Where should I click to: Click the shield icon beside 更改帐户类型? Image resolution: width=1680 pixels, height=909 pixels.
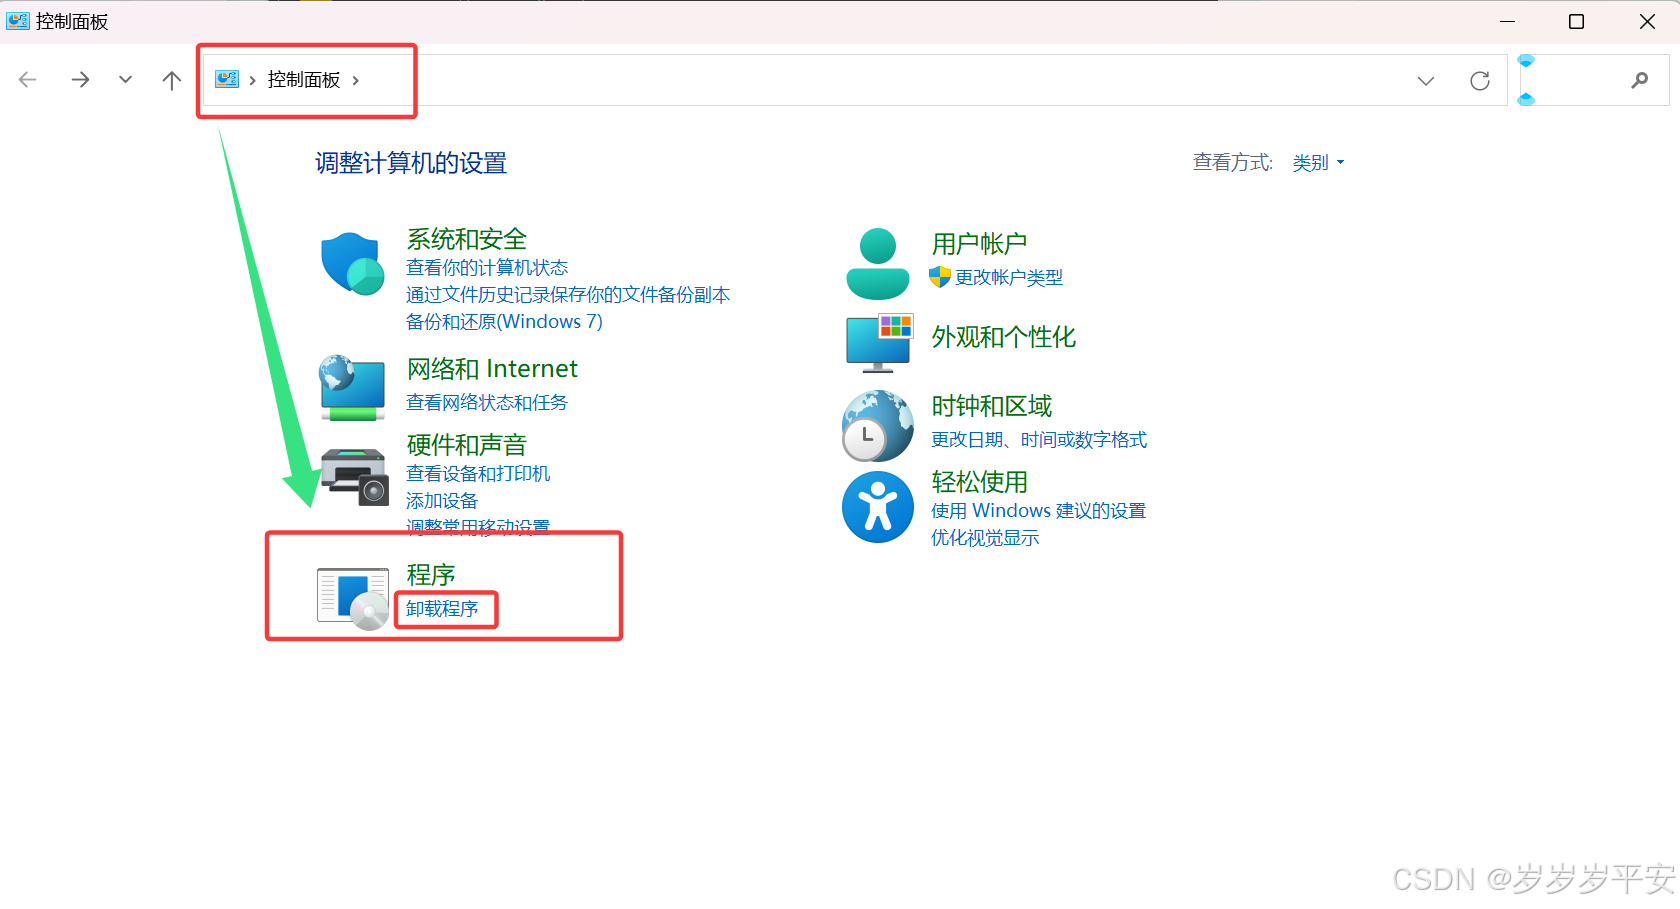tap(939, 277)
